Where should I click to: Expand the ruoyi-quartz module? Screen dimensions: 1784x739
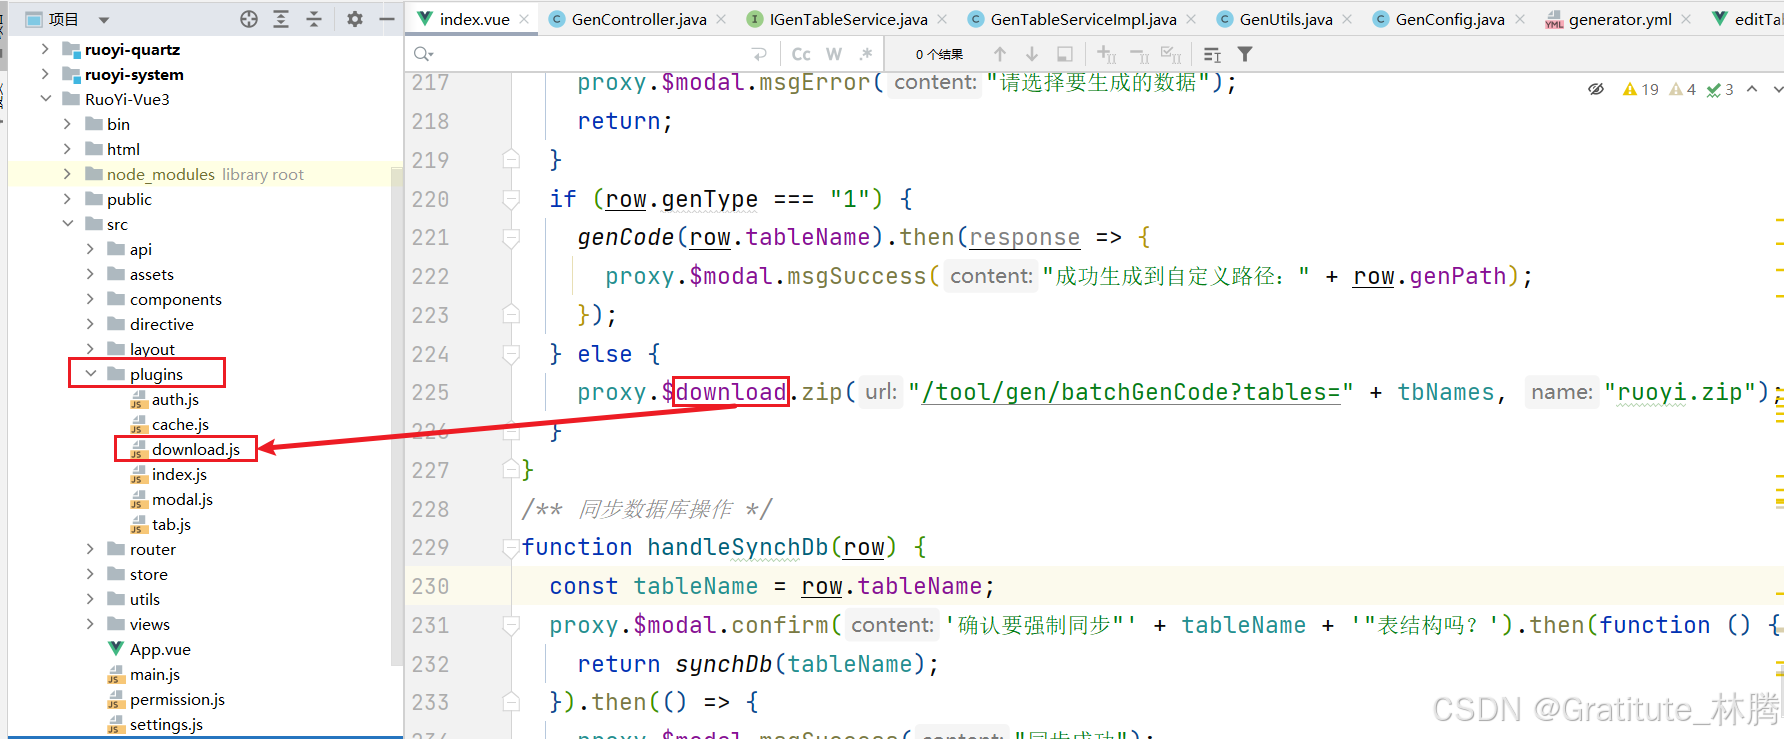[x=45, y=49]
